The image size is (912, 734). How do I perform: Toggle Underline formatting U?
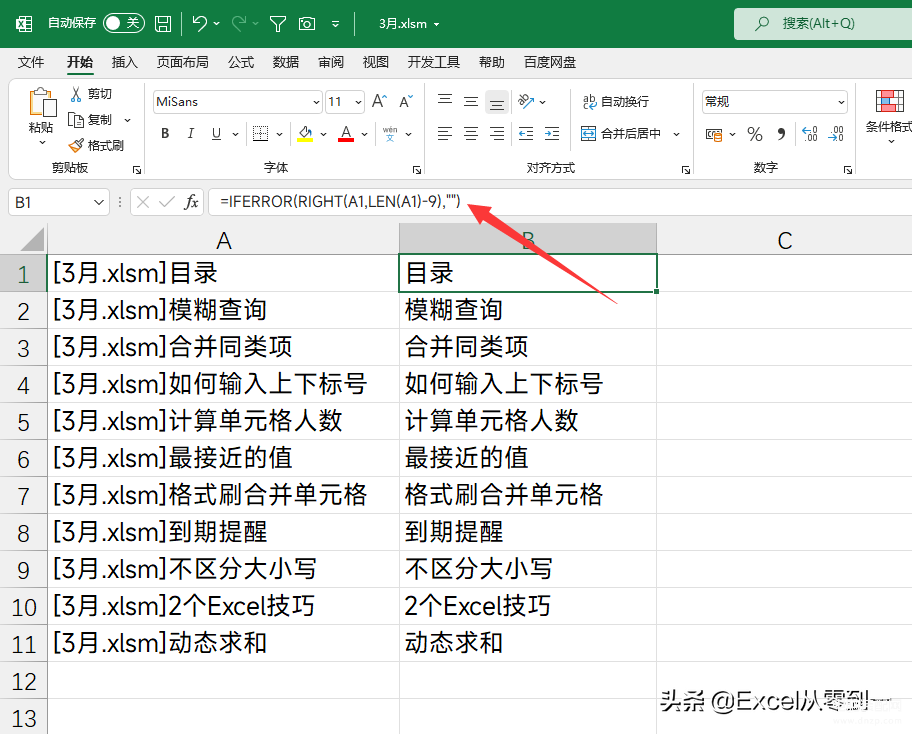coord(216,134)
